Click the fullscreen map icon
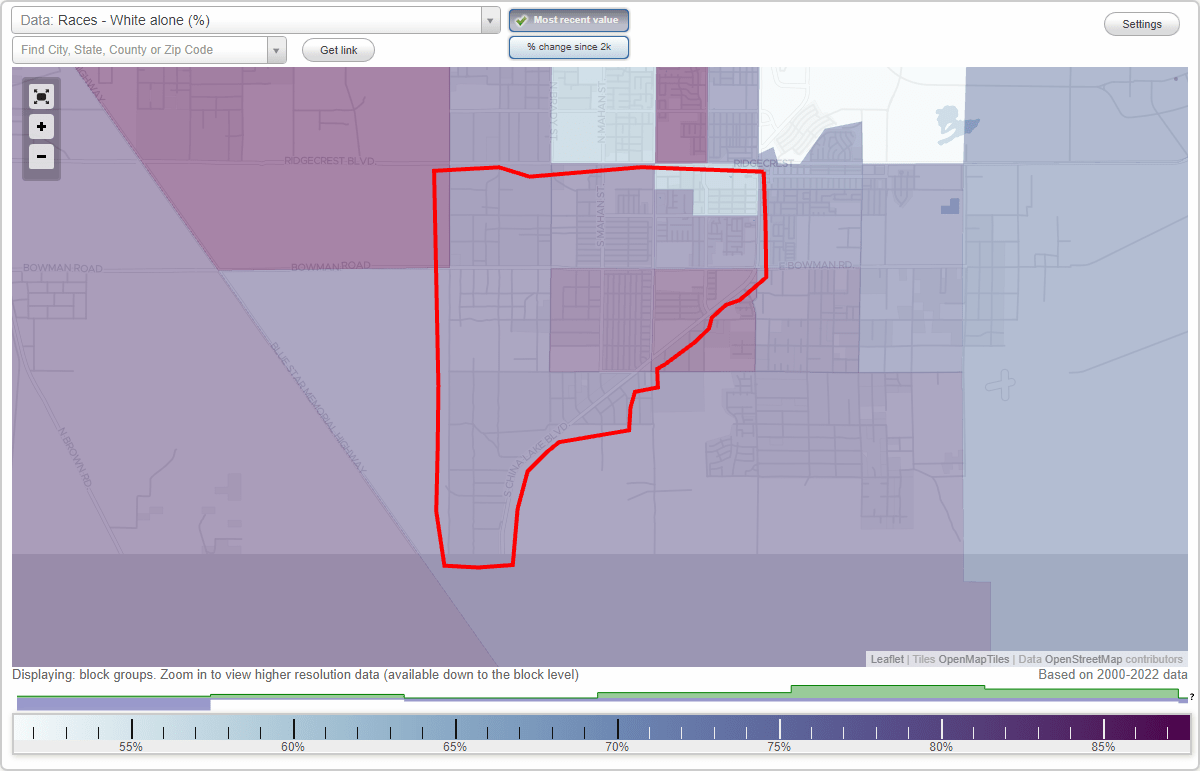 (41, 96)
